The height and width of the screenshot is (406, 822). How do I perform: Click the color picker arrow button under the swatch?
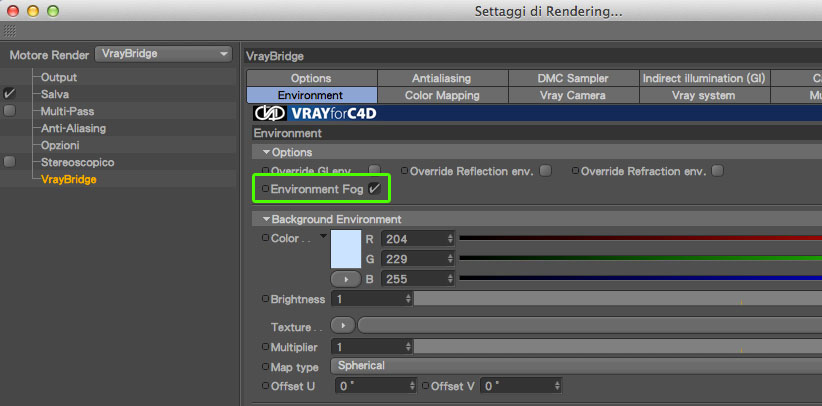pyautogui.click(x=345, y=279)
